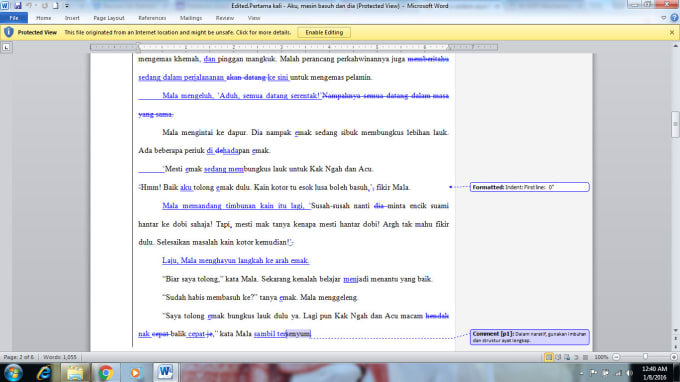Viewport: 680px width, 382px height.
Task: Switch to the Insert ribbon tab
Action: pyautogui.click(x=72, y=18)
